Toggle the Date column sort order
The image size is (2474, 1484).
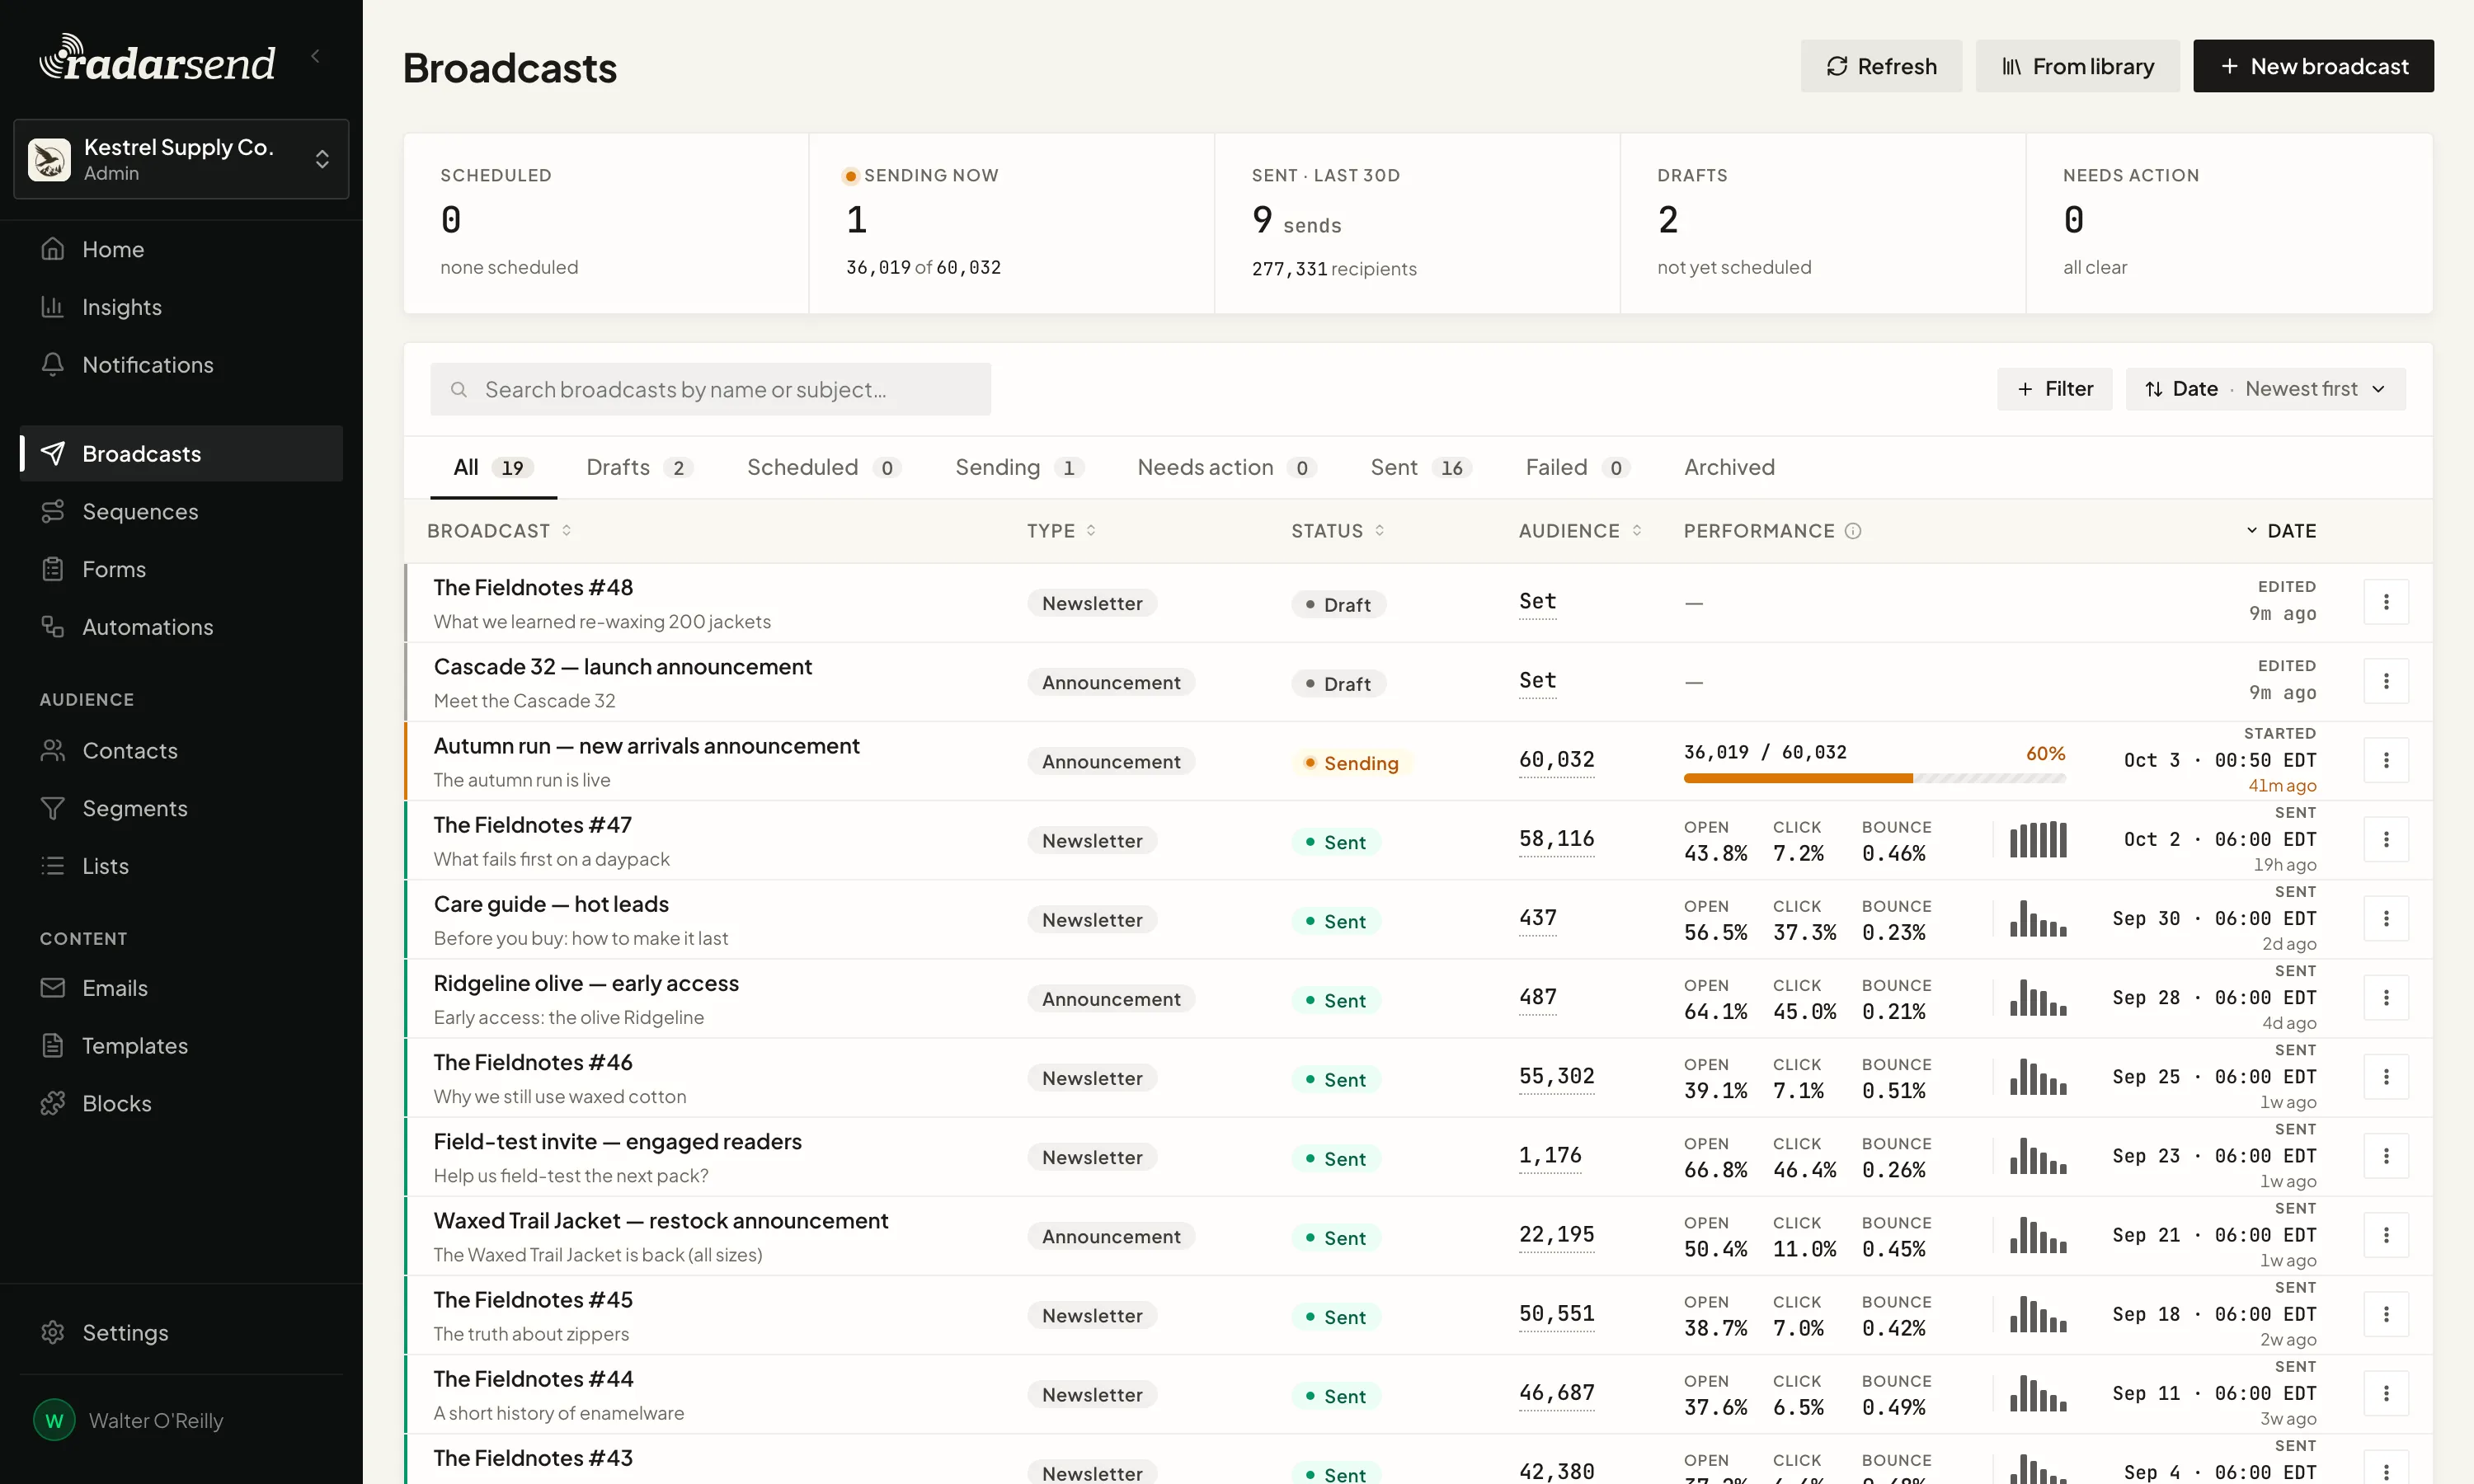[2281, 531]
